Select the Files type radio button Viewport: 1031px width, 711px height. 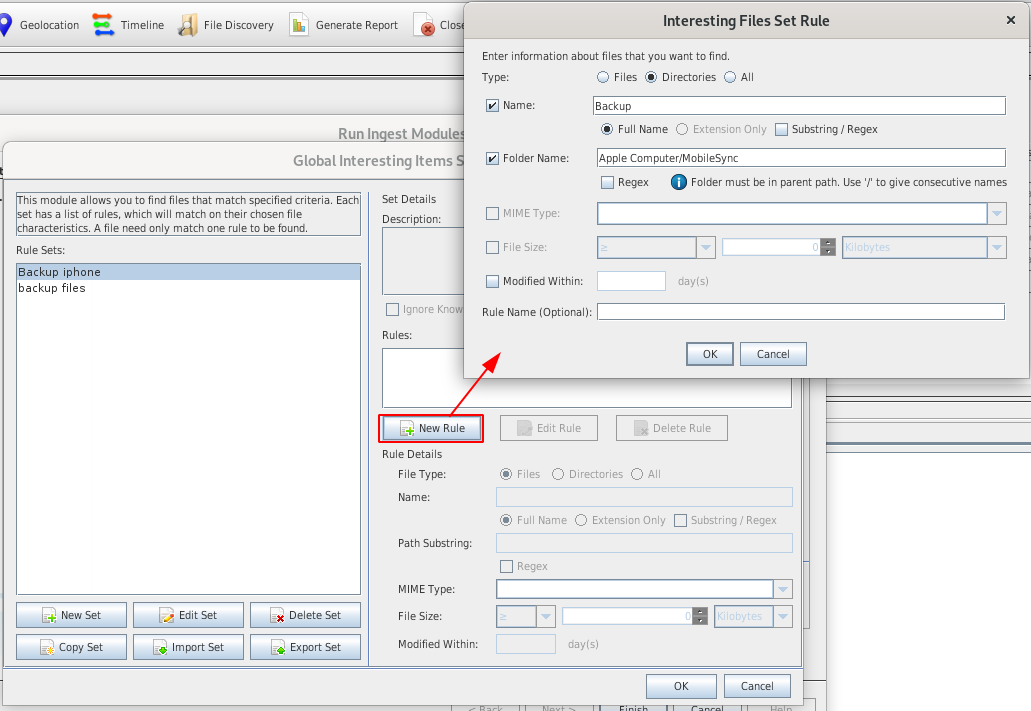tap(603, 77)
